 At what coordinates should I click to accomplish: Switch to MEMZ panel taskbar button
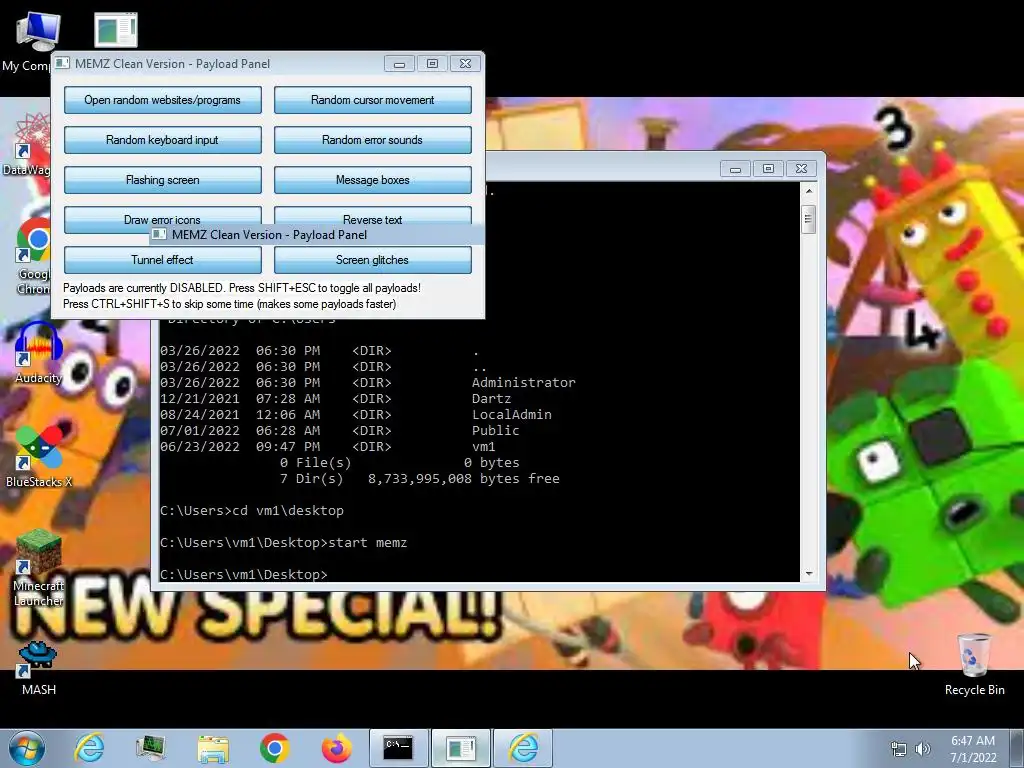click(x=460, y=748)
